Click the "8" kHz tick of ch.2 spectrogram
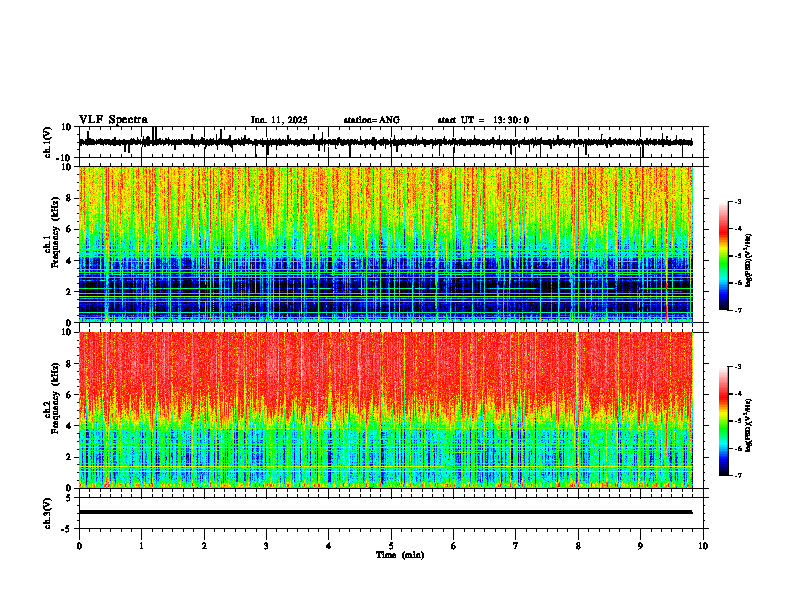 (69, 364)
